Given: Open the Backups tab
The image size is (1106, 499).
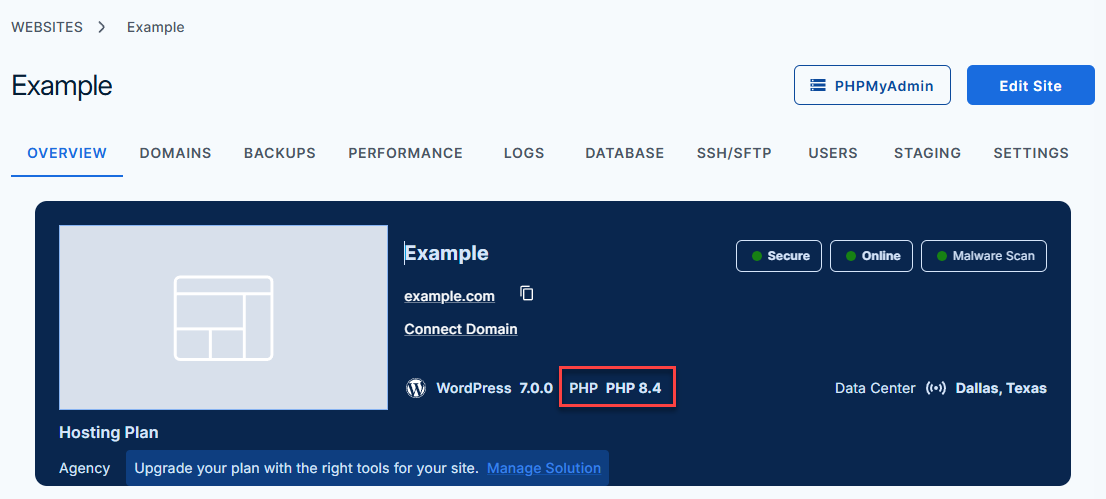Looking at the screenshot, I should [280, 153].
